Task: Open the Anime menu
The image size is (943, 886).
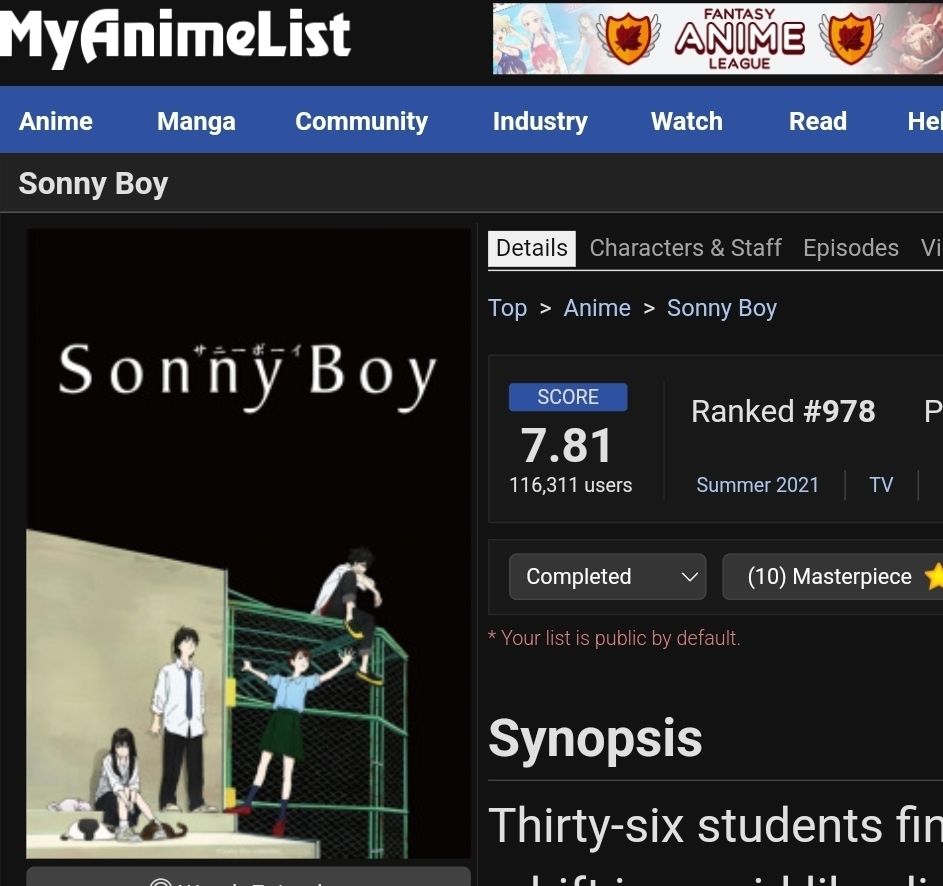Action: tap(56, 122)
